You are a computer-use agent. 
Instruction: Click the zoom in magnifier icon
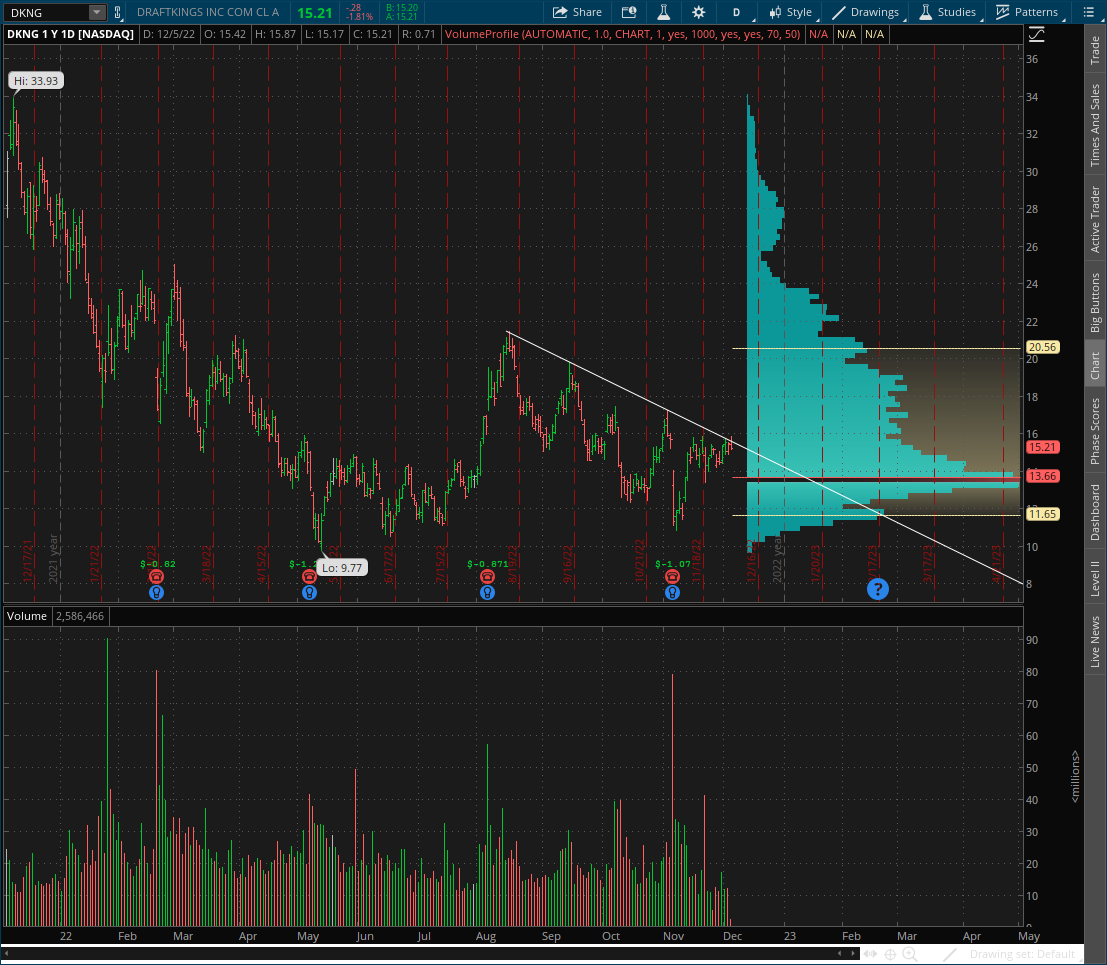(910, 954)
